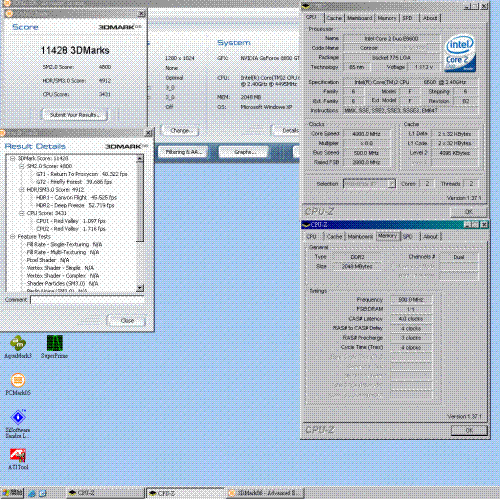Select Vertex Shader - Simple row

click(60, 268)
